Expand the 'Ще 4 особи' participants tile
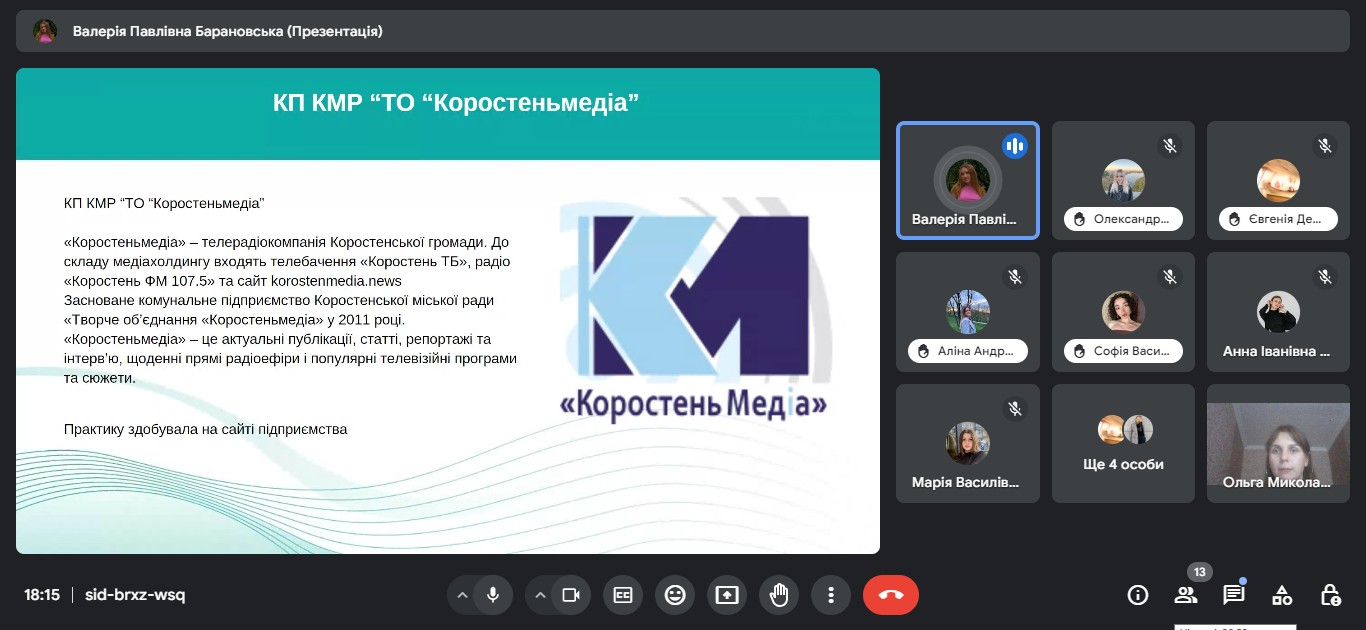 pyautogui.click(x=1123, y=443)
